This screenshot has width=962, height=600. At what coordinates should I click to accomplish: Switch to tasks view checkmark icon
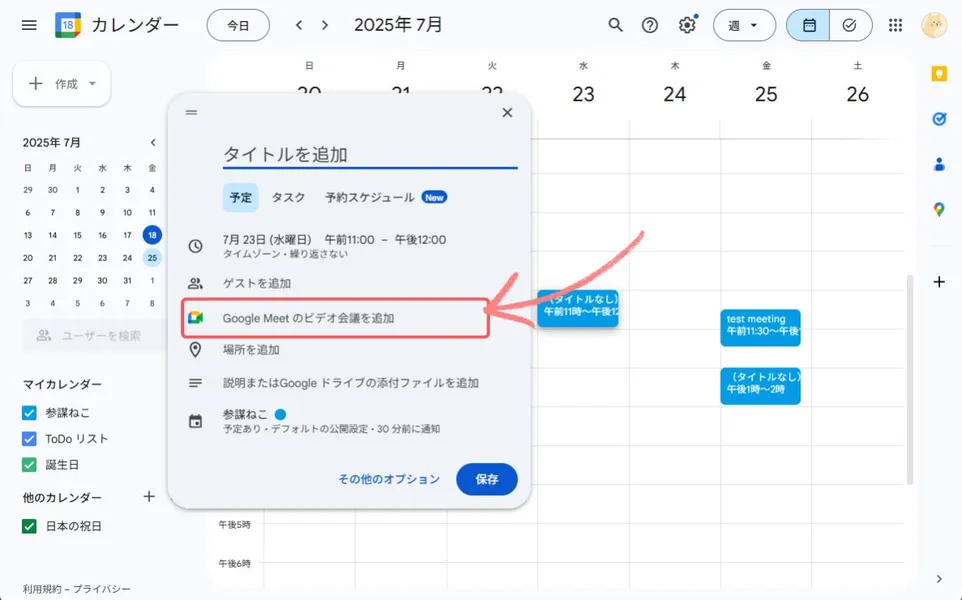tap(850, 25)
